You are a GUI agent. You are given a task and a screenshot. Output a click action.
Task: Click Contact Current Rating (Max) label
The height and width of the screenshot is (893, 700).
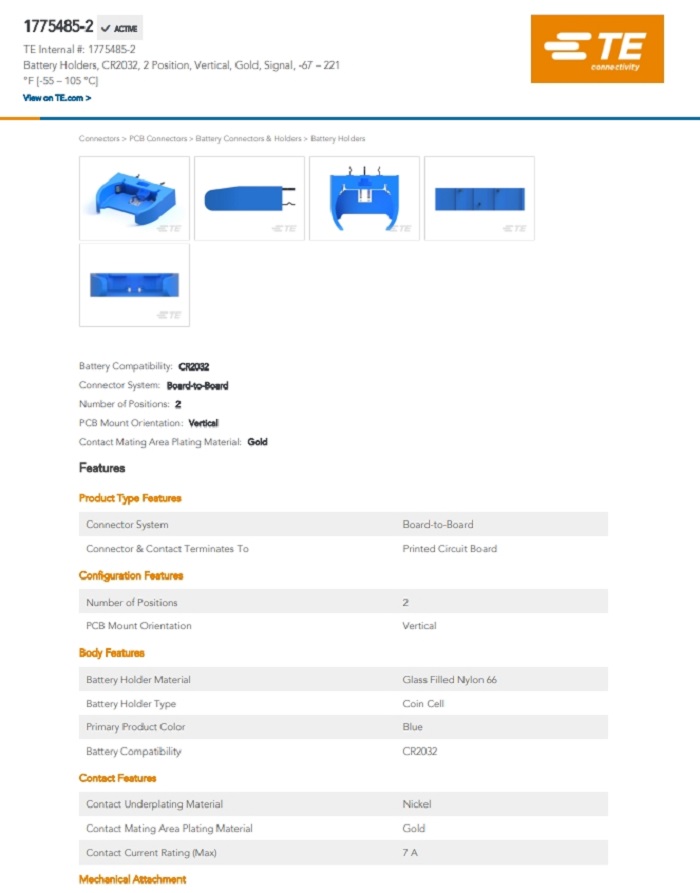click(152, 853)
